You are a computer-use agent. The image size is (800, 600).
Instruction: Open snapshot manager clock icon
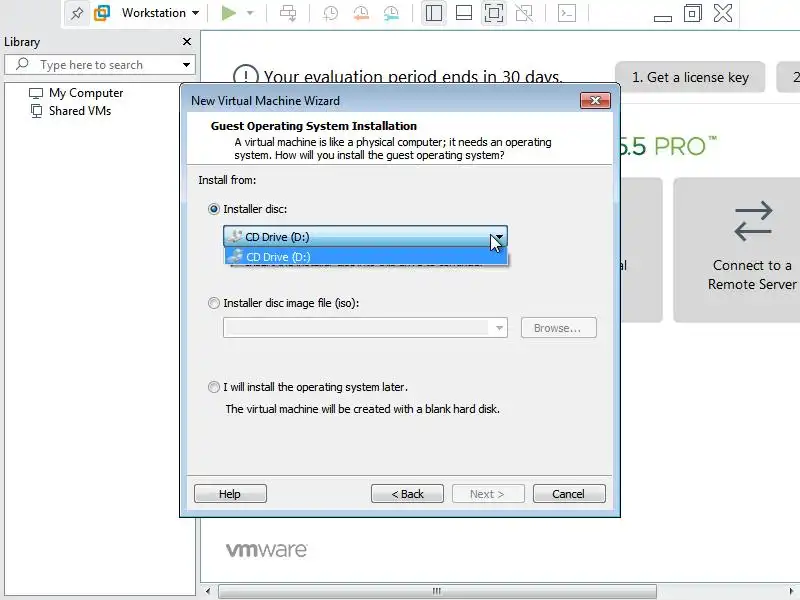391,13
